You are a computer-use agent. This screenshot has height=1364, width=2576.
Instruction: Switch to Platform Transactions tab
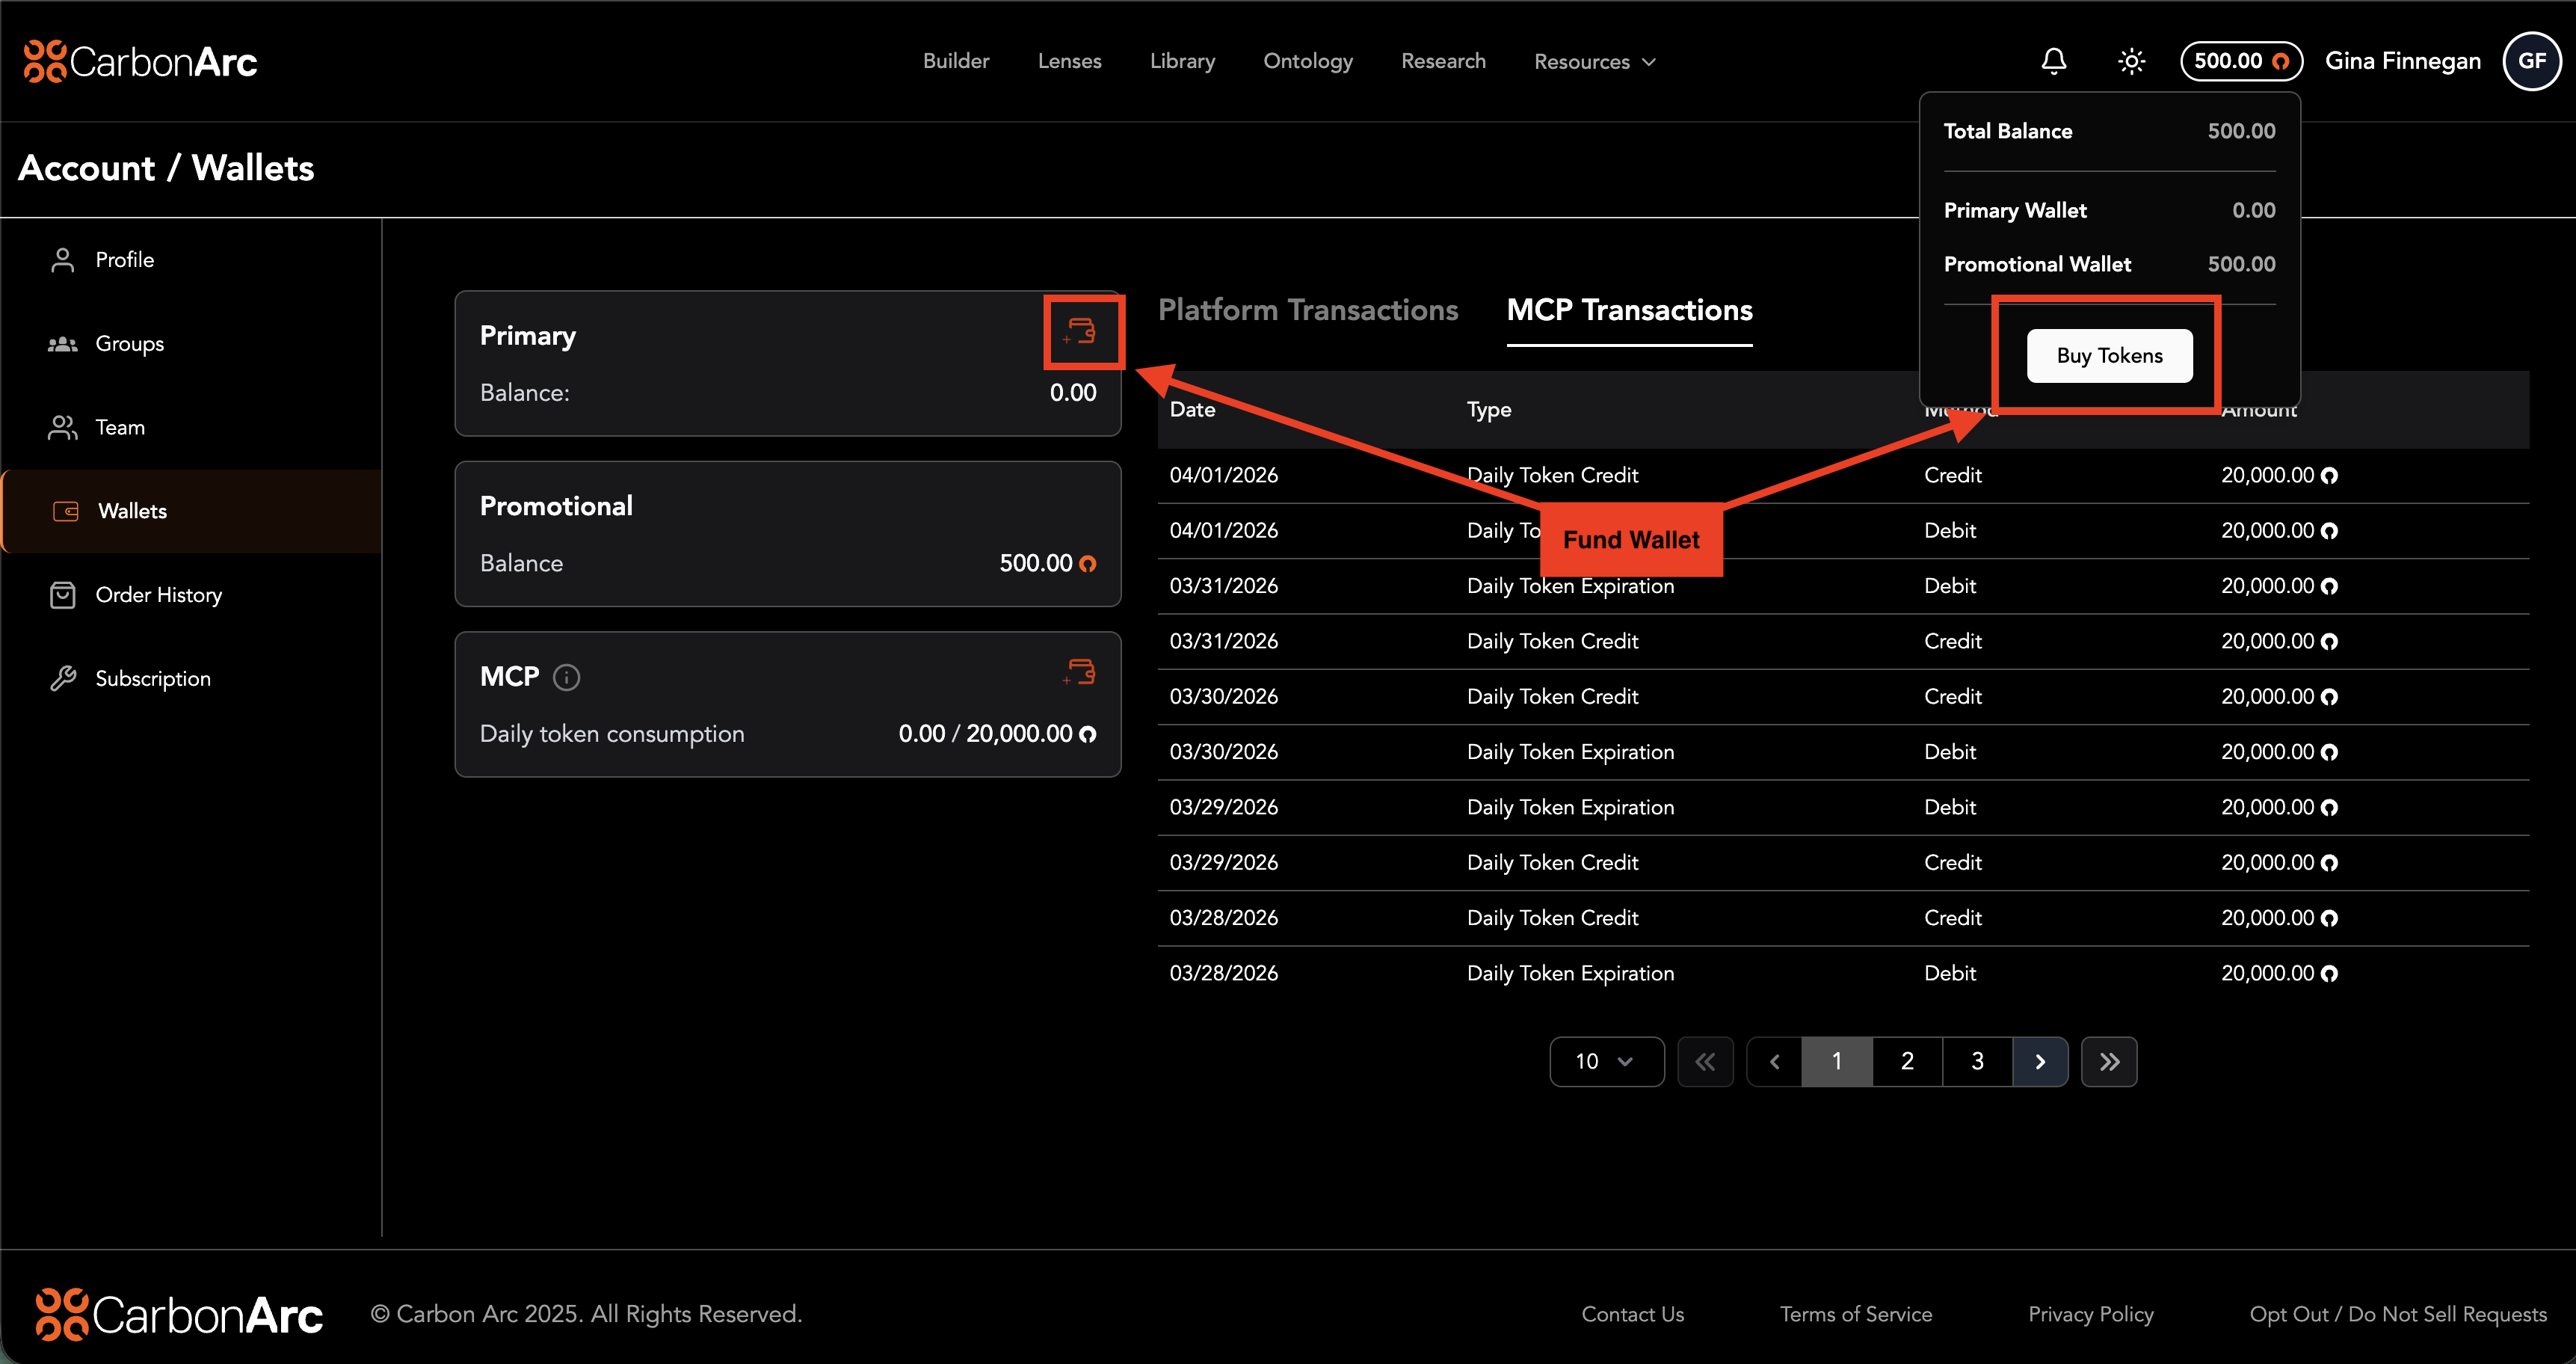pyautogui.click(x=1307, y=310)
